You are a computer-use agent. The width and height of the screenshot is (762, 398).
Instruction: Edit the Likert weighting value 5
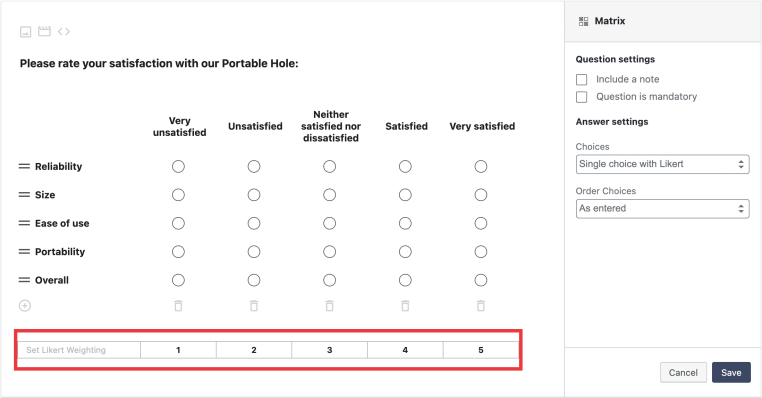tap(481, 350)
